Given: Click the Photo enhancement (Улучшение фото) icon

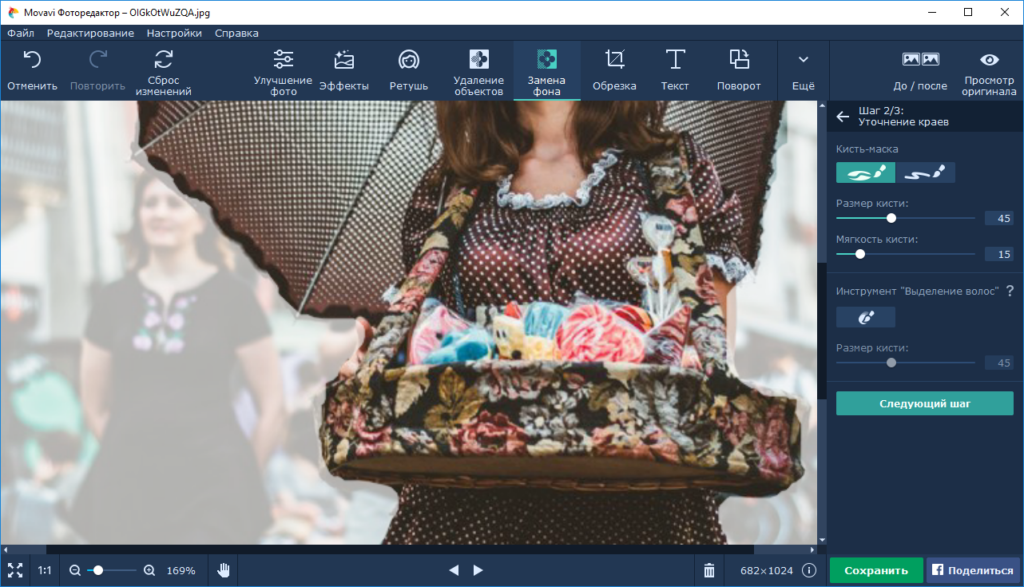Looking at the screenshot, I should pos(283,69).
